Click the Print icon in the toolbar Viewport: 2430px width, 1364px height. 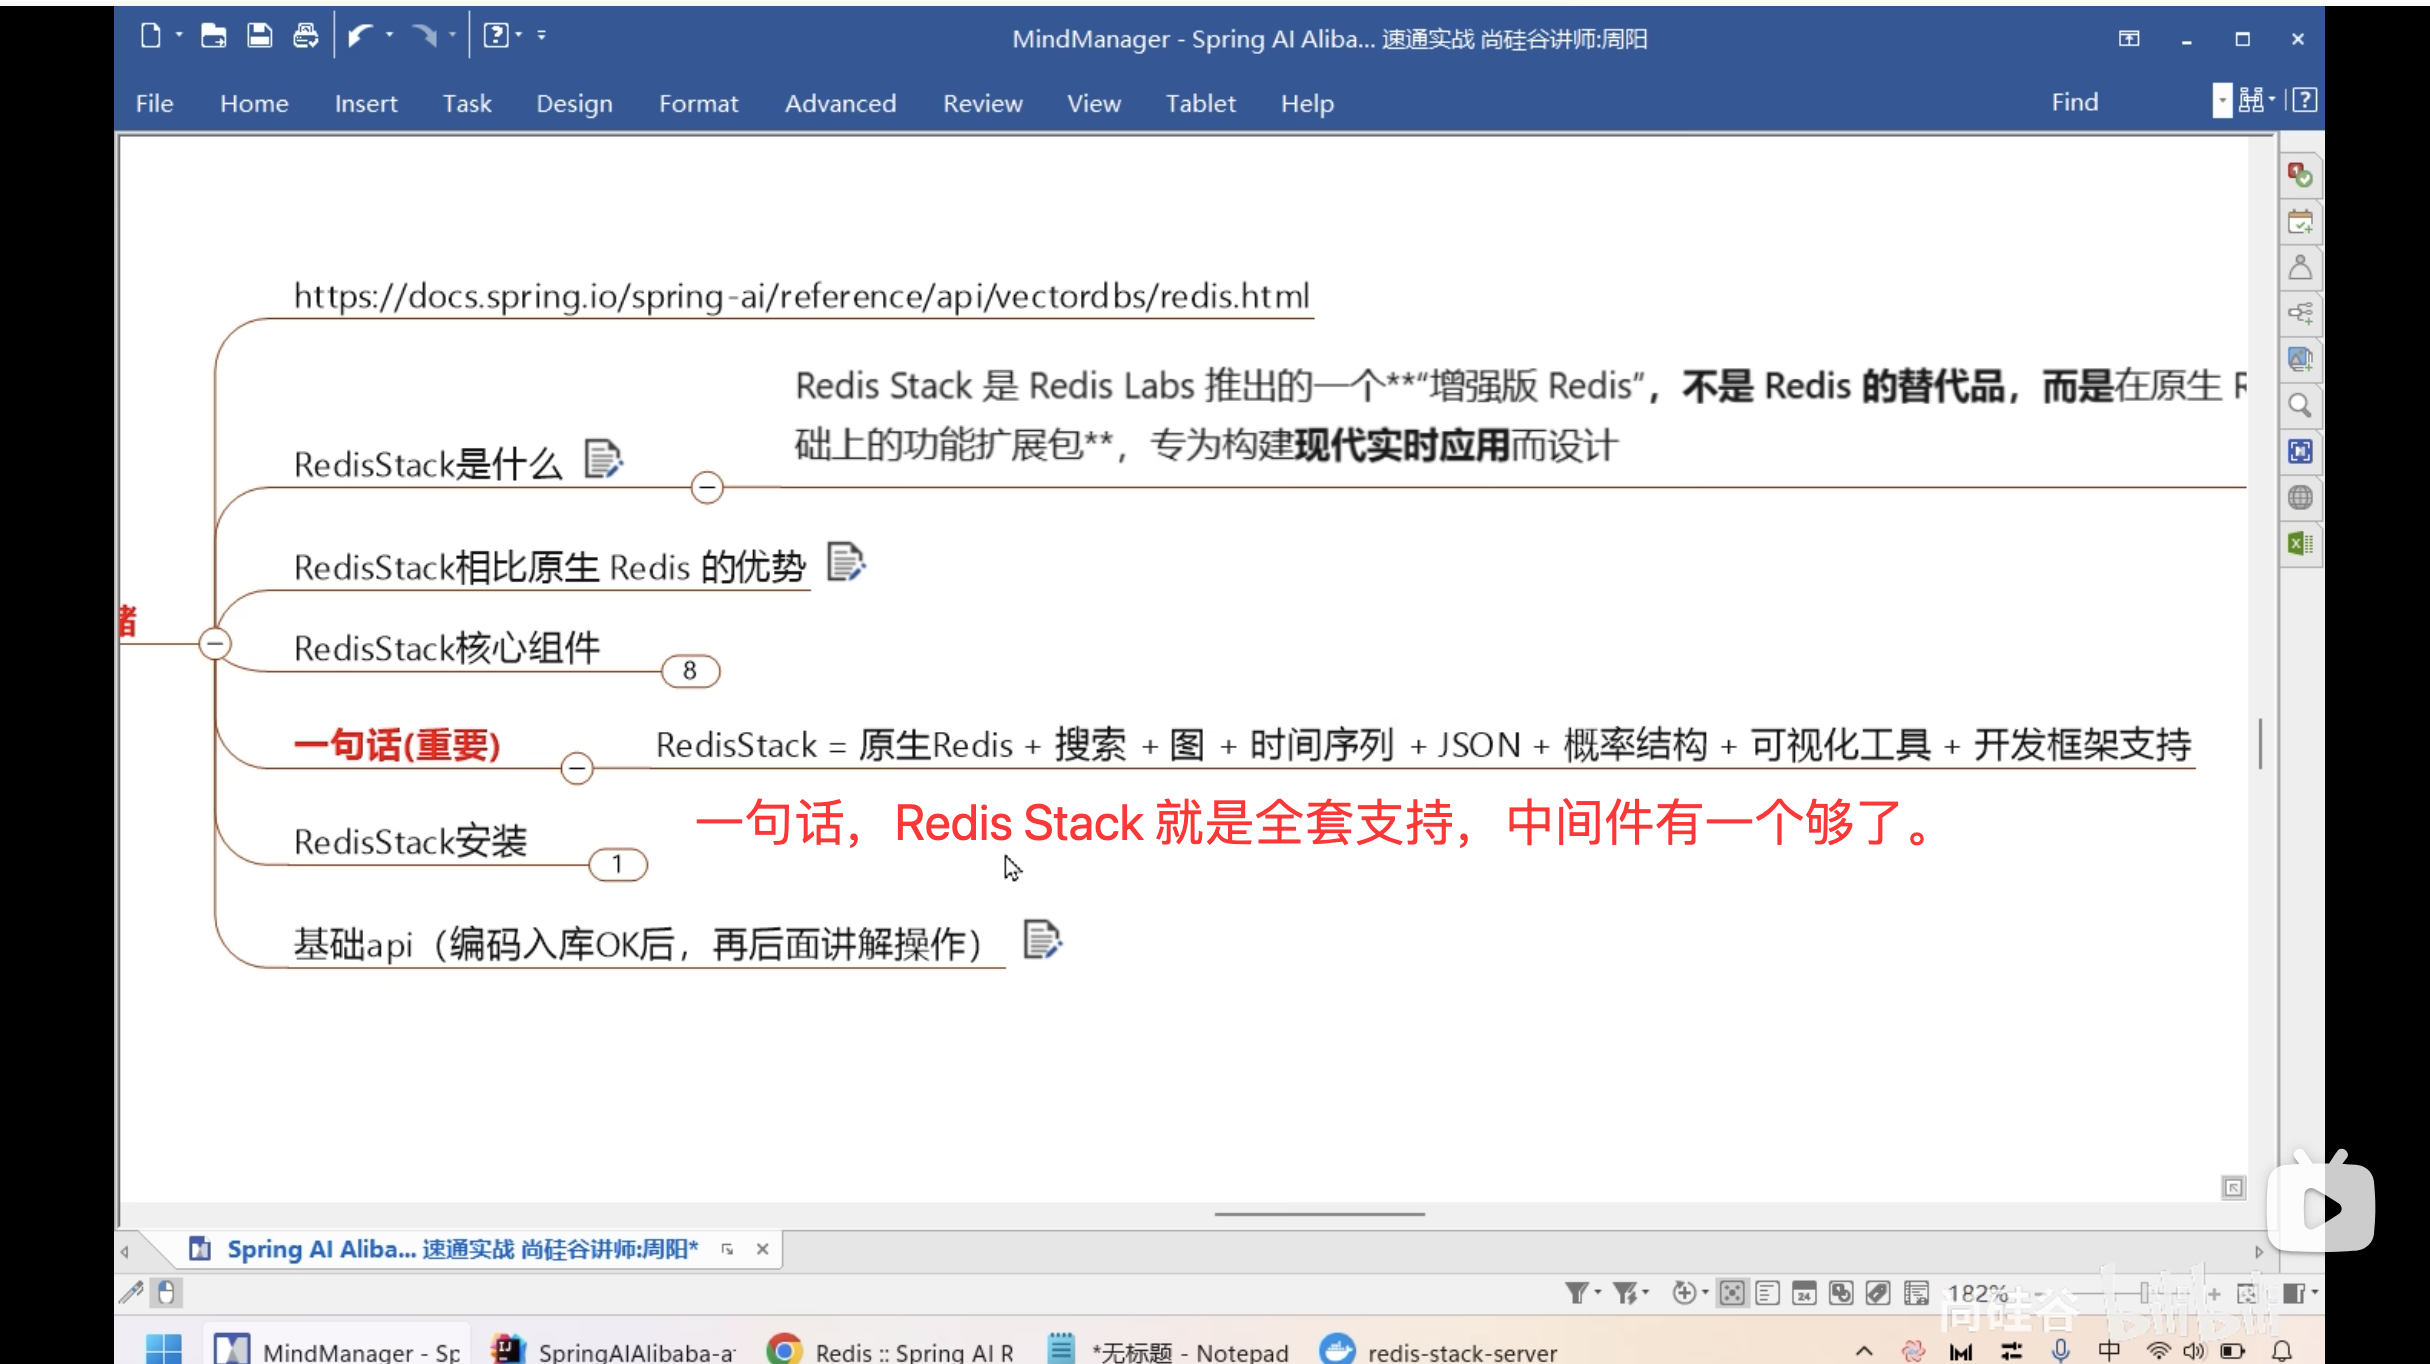click(x=306, y=35)
